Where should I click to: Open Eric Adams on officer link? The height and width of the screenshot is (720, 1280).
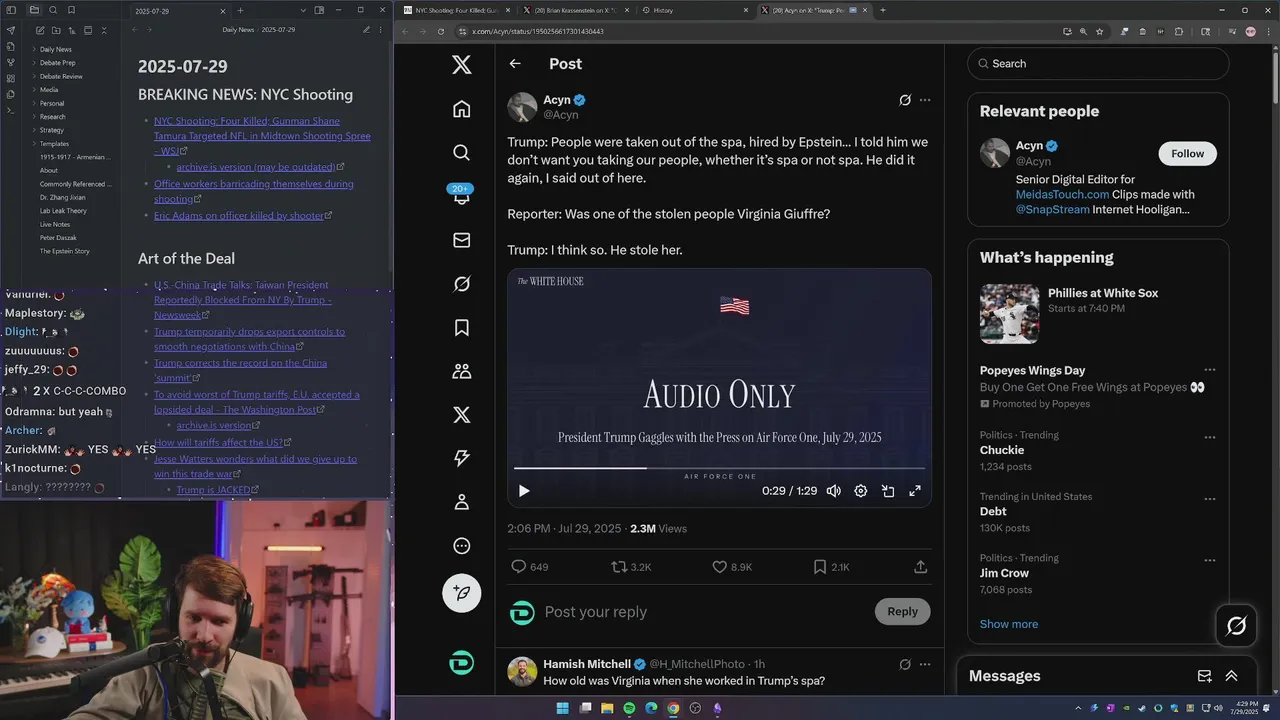[x=239, y=215]
